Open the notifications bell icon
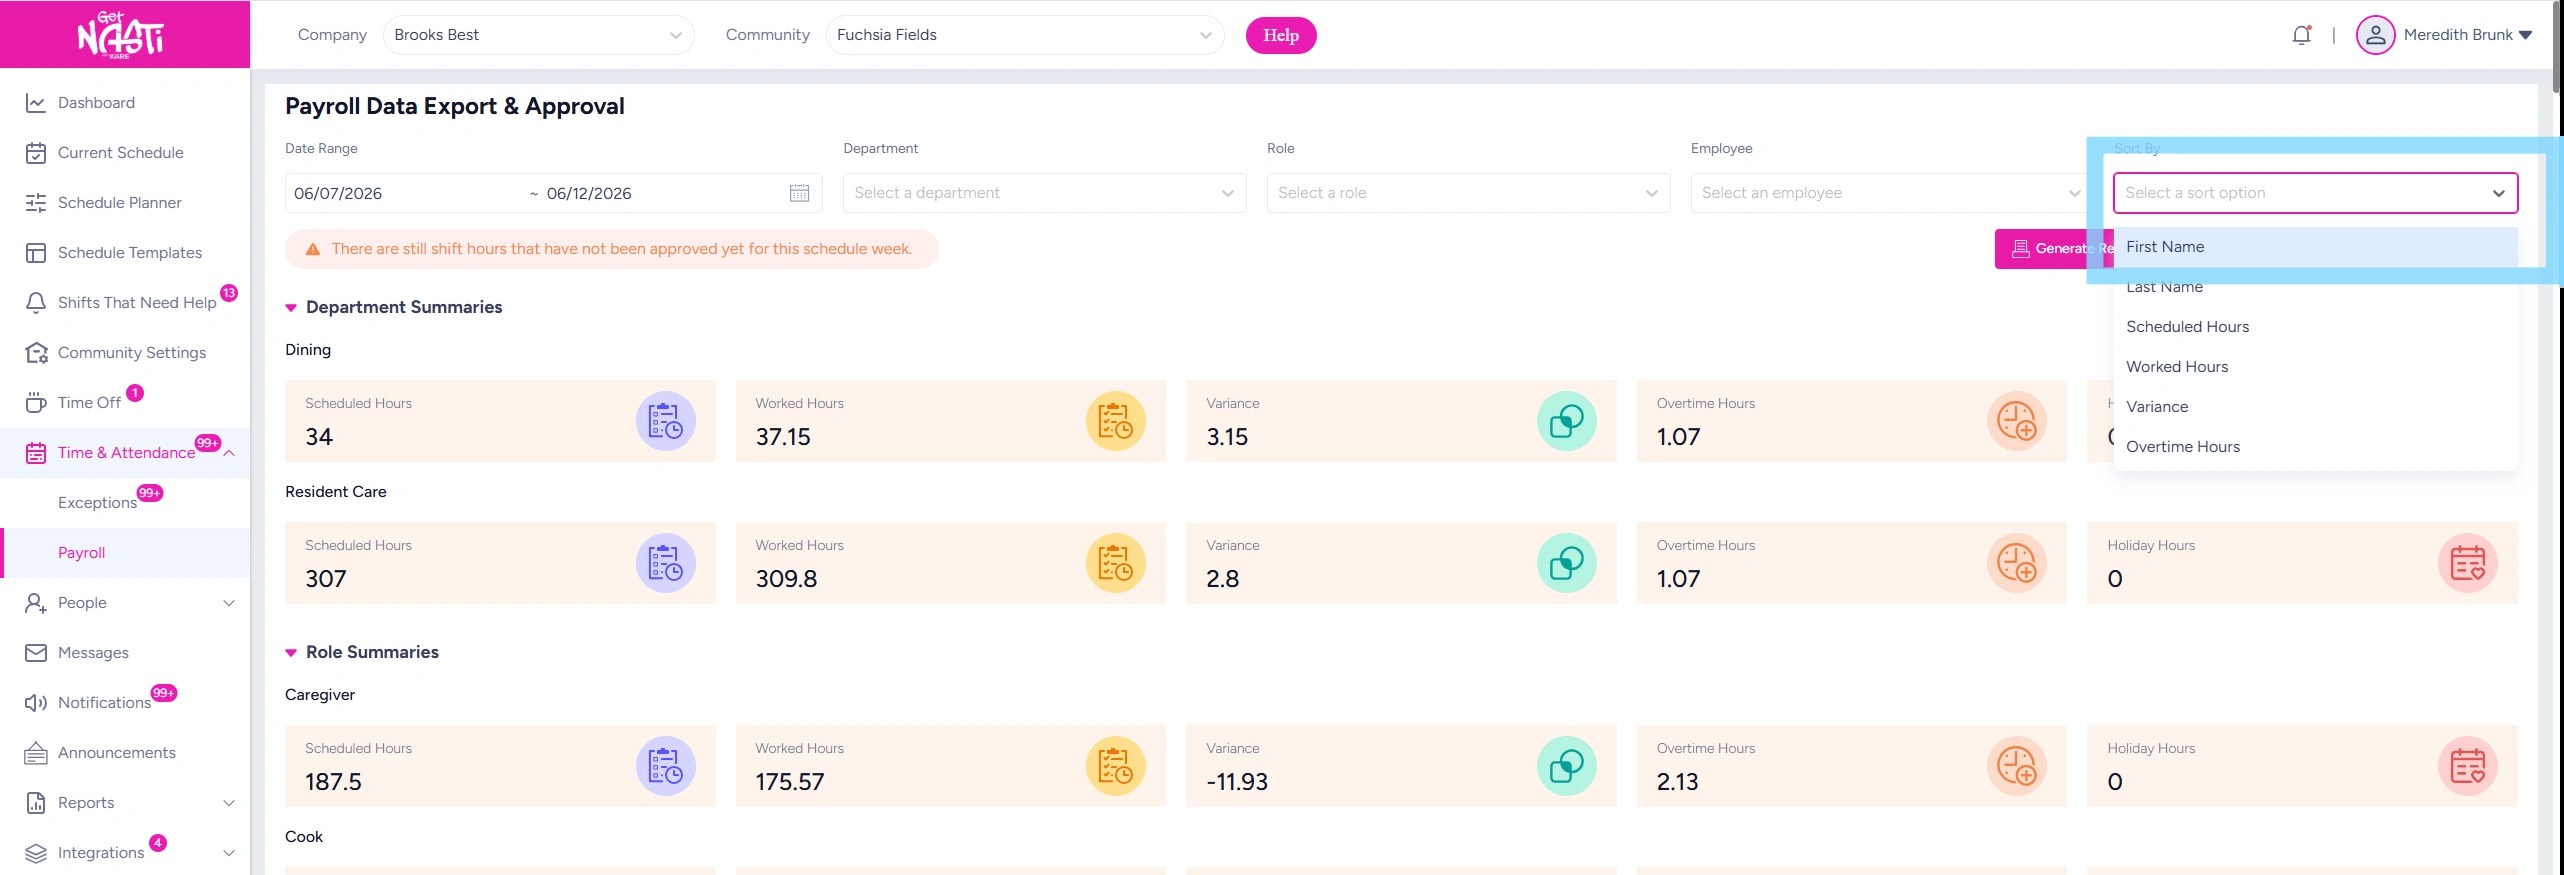This screenshot has height=875, width=2564. (x=2301, y=35)
